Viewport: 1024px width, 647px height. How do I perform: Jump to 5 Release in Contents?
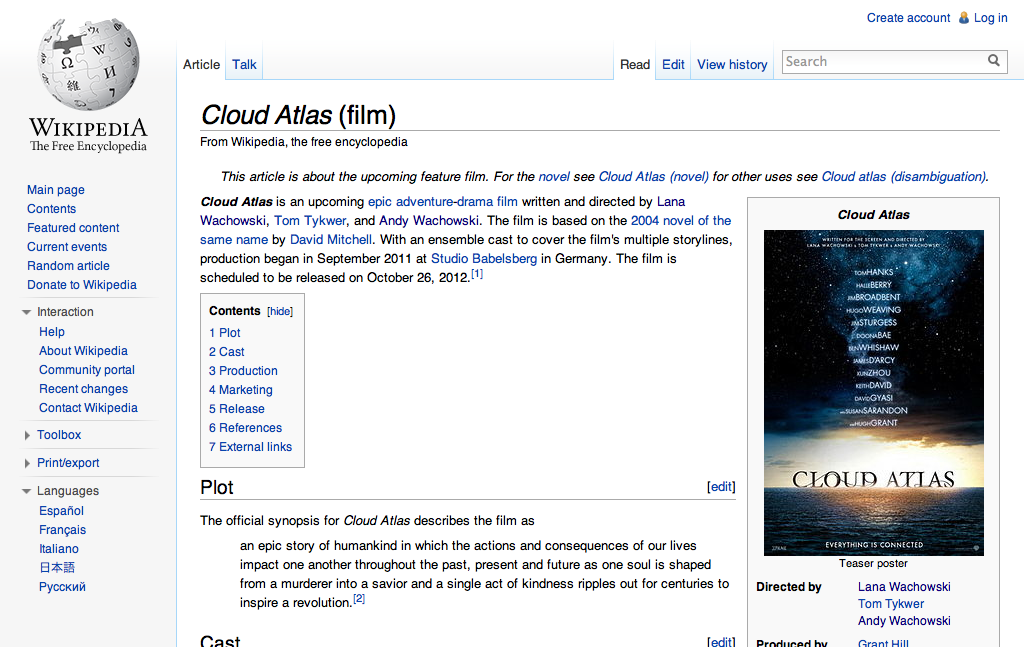(x=237, y=409)
